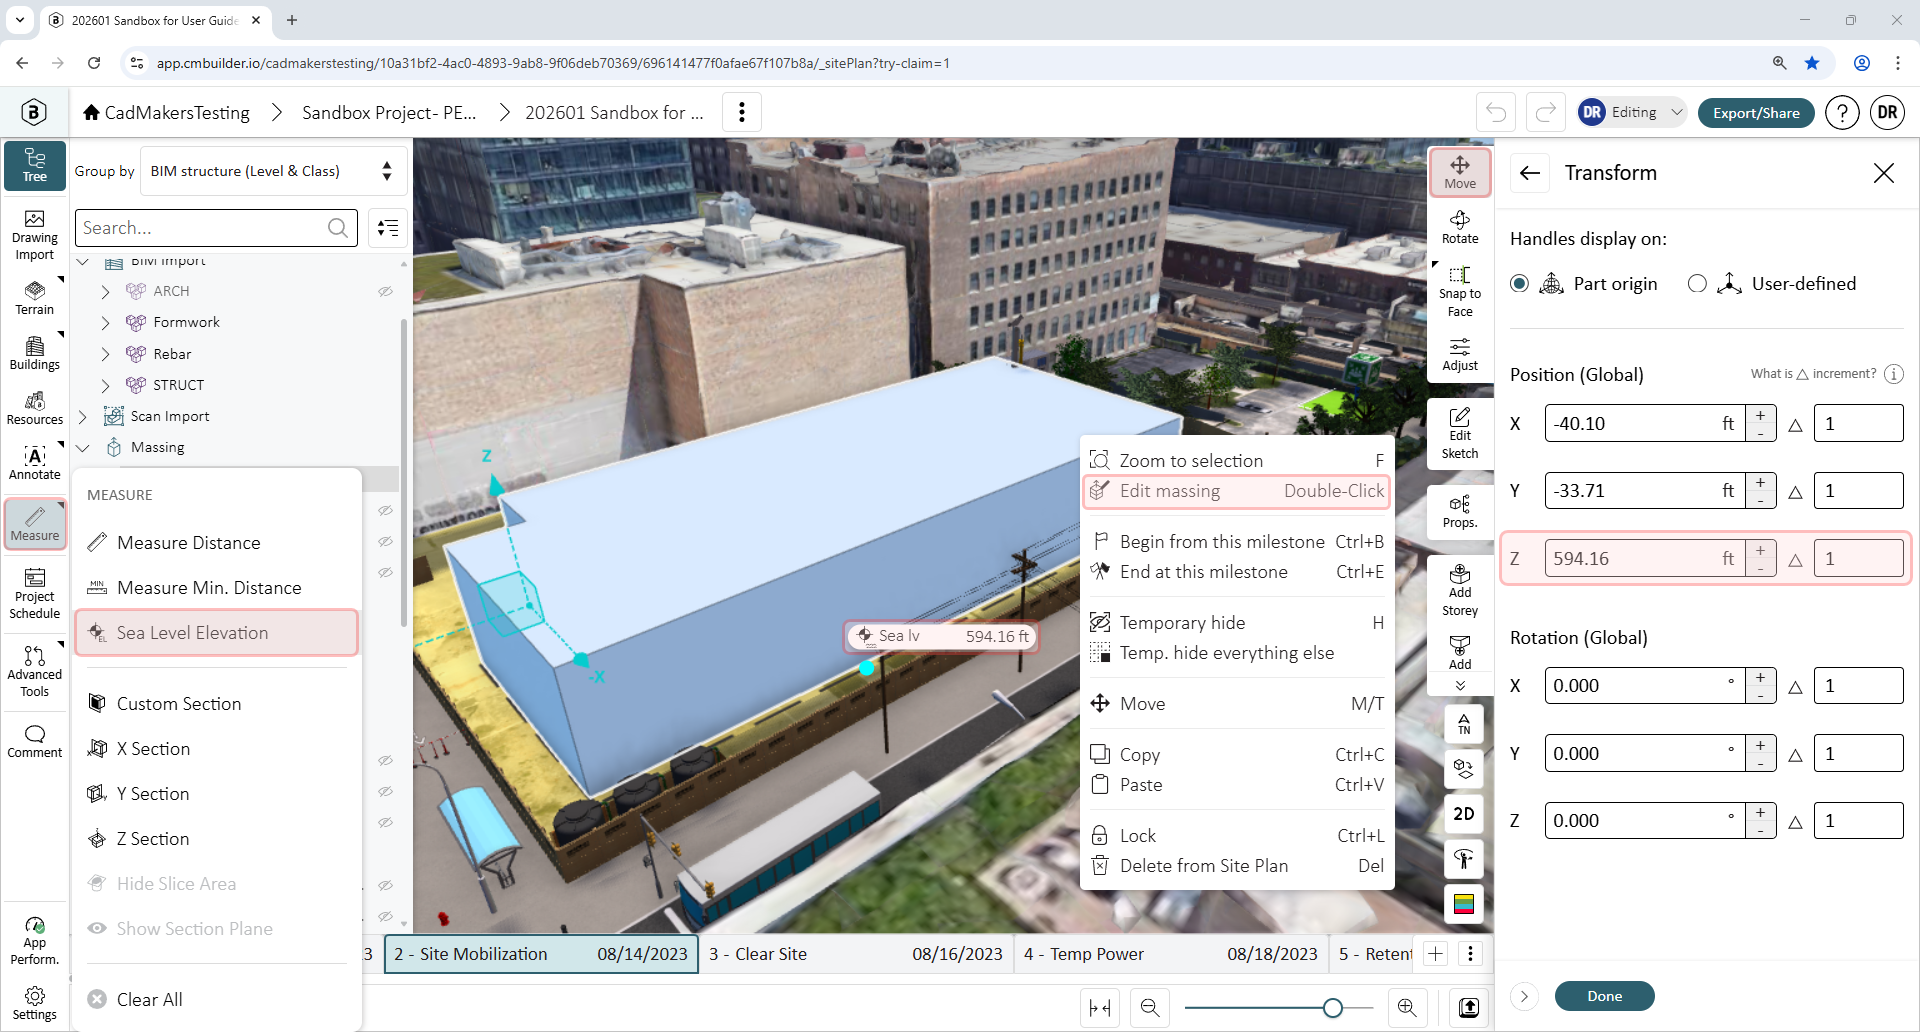Screen dimensions: 1920x1032
Task: Select the Move tool in viewport toolbar
Action: point(1460,173)
